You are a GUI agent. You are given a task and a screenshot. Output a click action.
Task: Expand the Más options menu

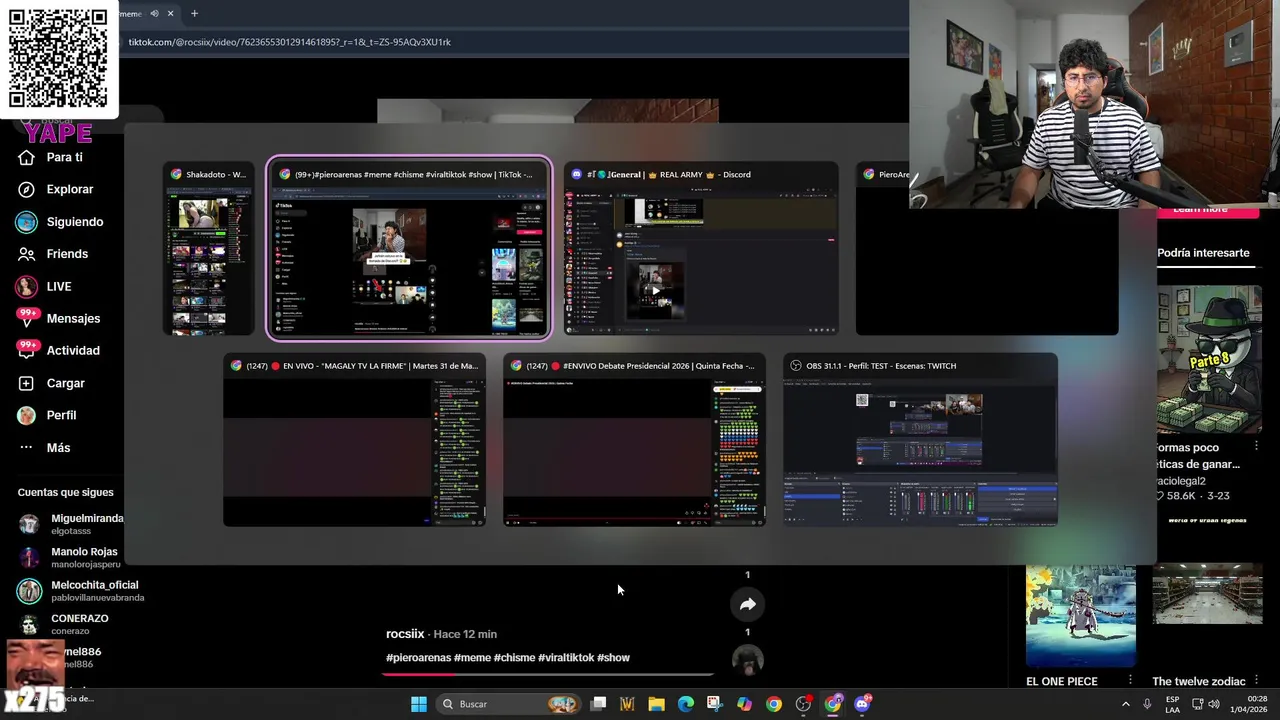44,447
